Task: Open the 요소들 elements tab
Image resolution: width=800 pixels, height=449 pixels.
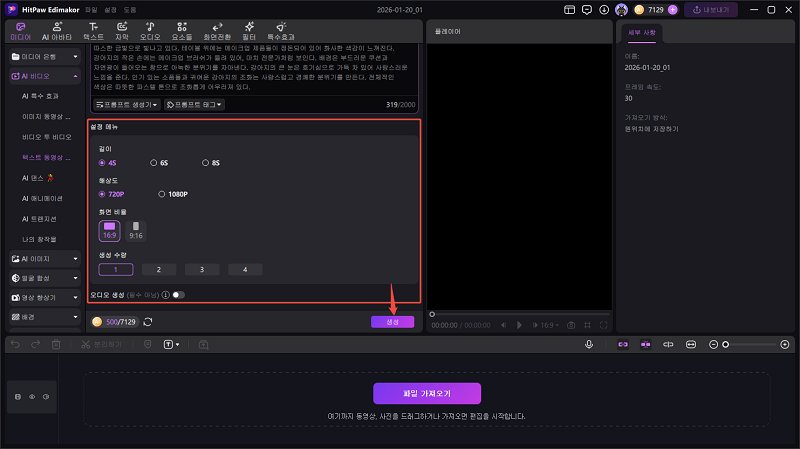Action: [182, 31]
